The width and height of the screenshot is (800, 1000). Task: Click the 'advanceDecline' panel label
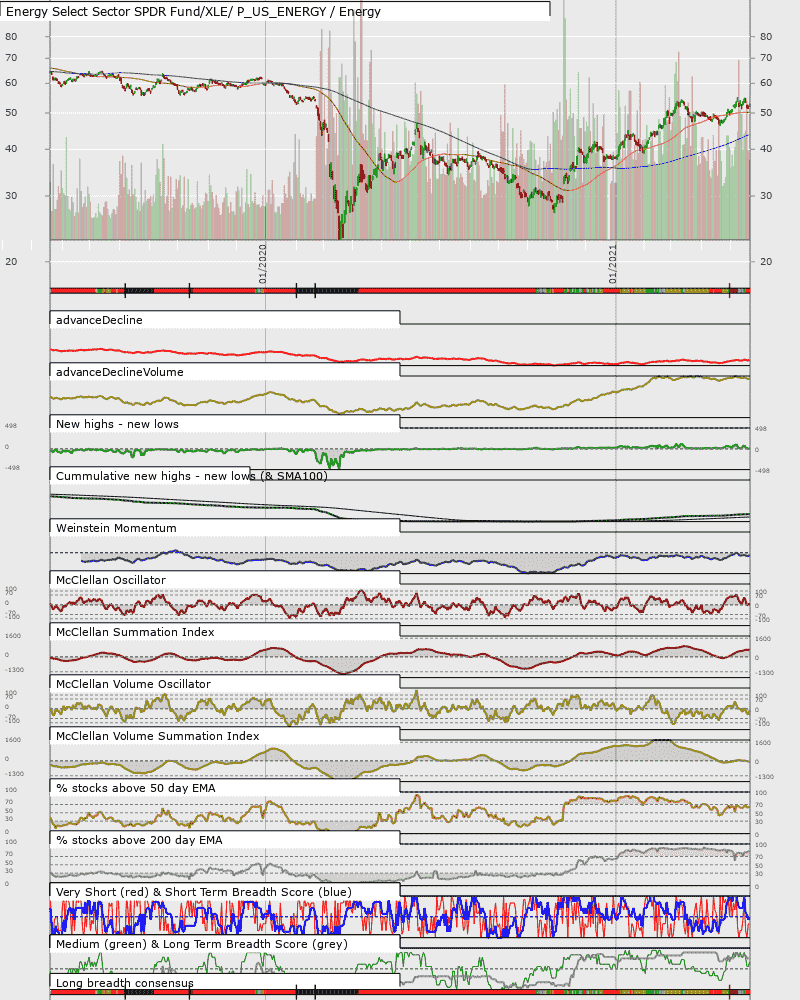tap(99, 320)
